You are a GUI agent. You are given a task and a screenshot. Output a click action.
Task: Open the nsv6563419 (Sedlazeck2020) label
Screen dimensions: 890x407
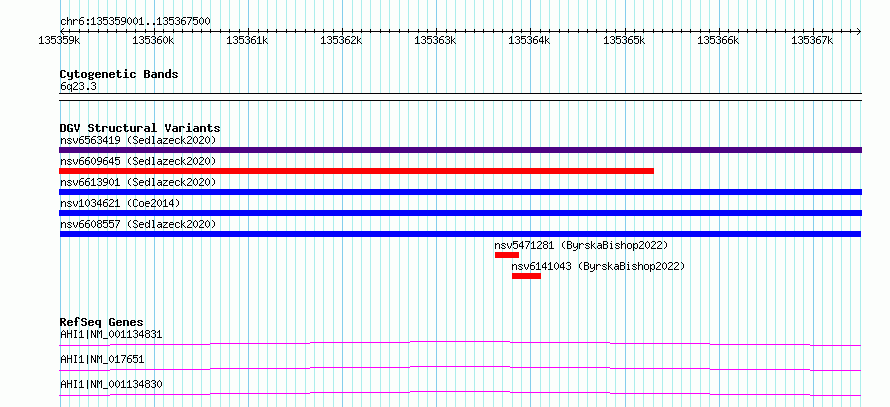(x=138, y=140)
